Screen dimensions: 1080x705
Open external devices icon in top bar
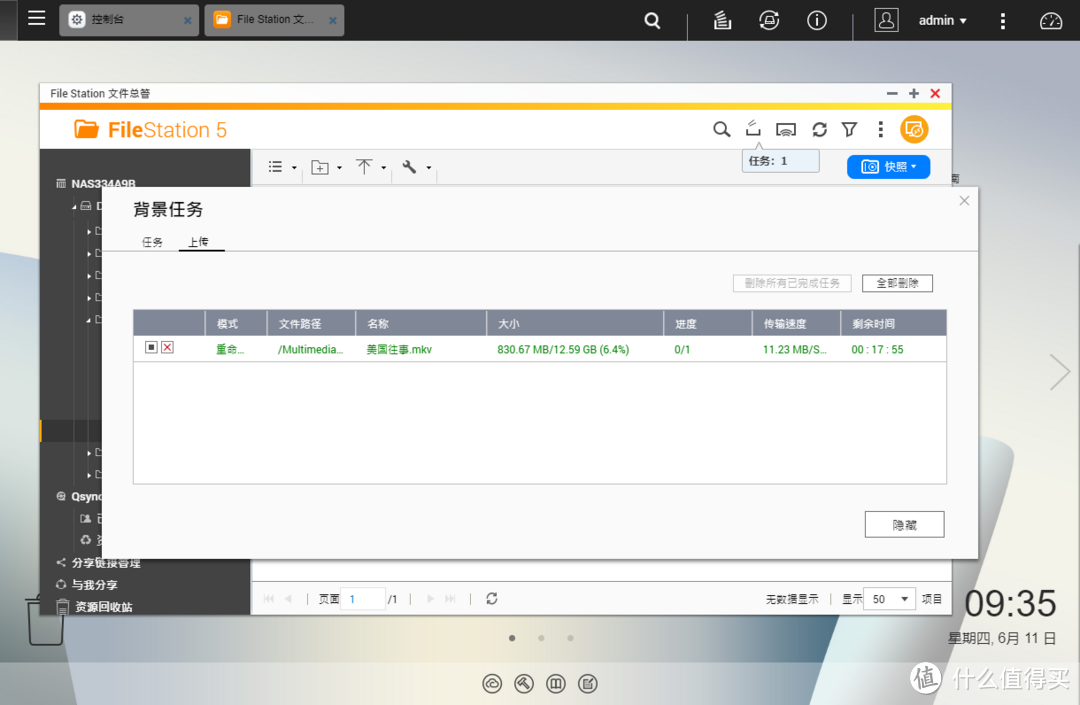pyautogui.click(x=769, y=21)
